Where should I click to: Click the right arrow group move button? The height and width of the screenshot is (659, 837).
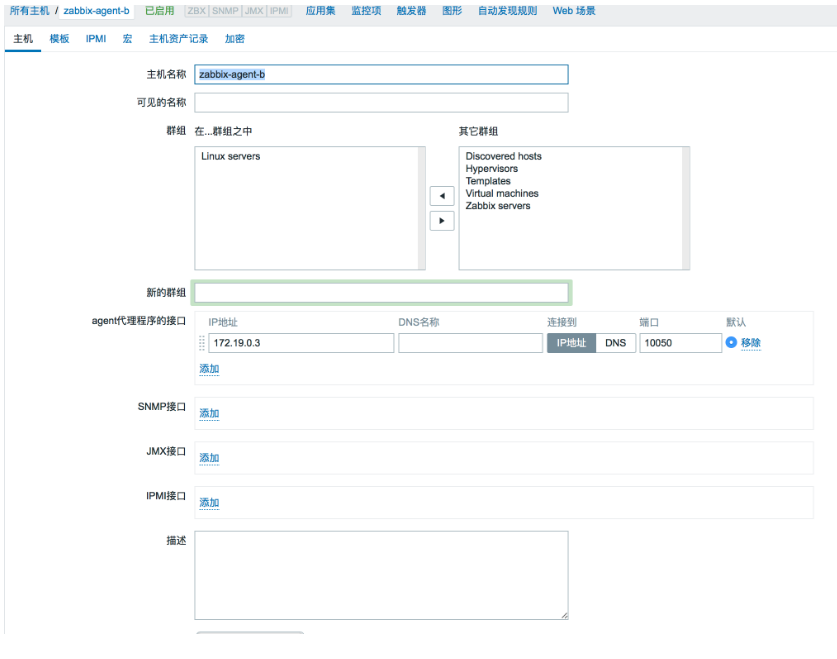click(x=442, y=220)
